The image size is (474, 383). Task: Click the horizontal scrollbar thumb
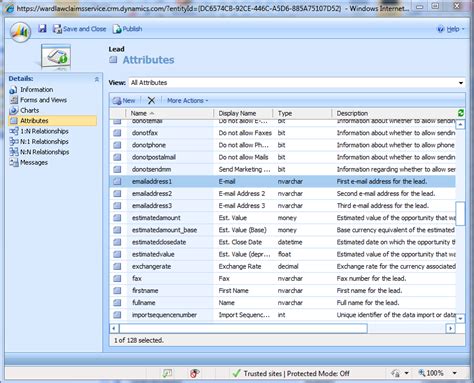click(243, 328)
